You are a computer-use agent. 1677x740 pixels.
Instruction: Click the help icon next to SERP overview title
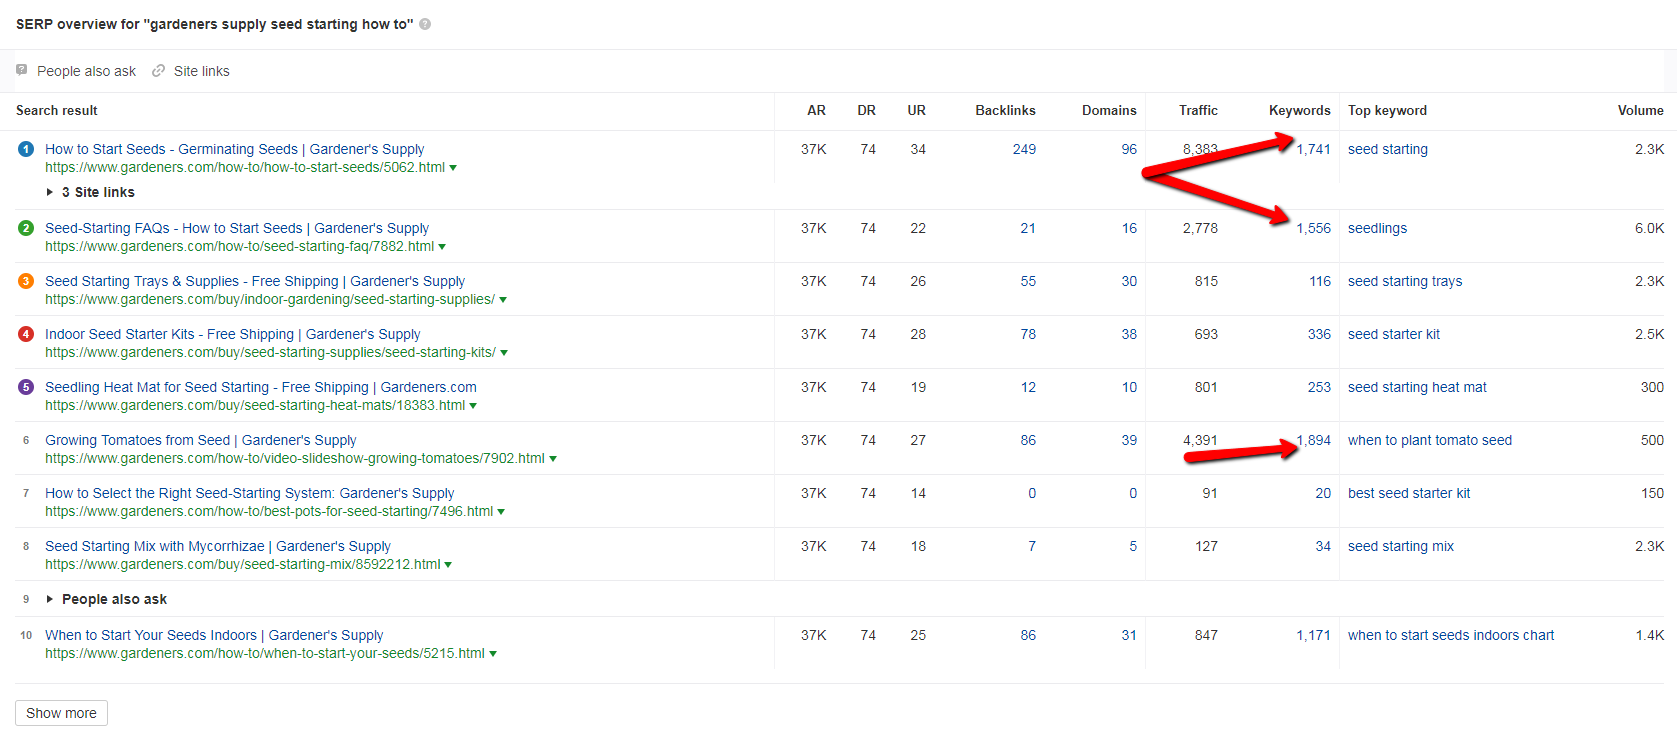click(x=425, y=24)
